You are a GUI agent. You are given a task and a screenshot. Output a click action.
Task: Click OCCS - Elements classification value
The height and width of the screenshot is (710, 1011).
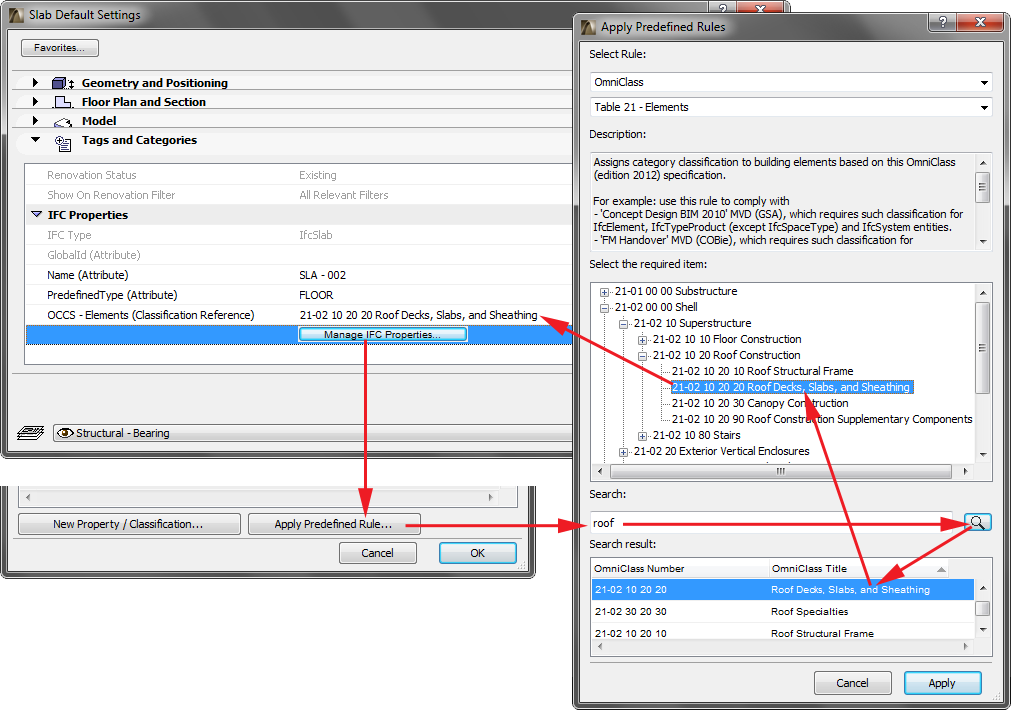click(x=418, y=315)
